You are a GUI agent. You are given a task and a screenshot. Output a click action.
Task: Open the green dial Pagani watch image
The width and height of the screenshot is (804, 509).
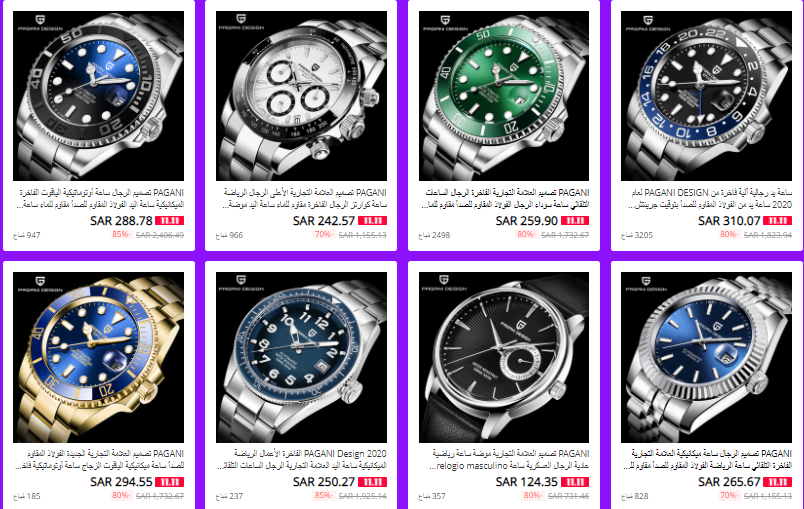coord(504,96)
